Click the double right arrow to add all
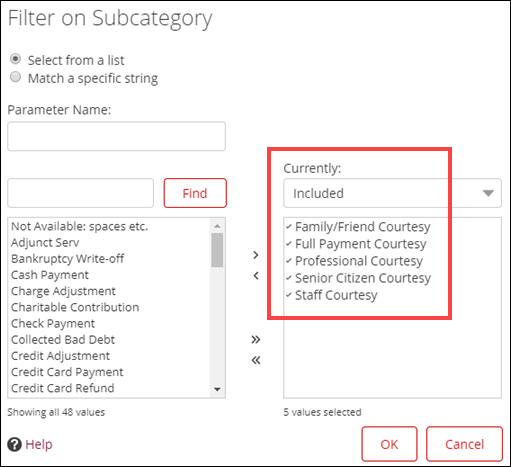The width and height of the screenshot is (511, 467). (256, 339)
